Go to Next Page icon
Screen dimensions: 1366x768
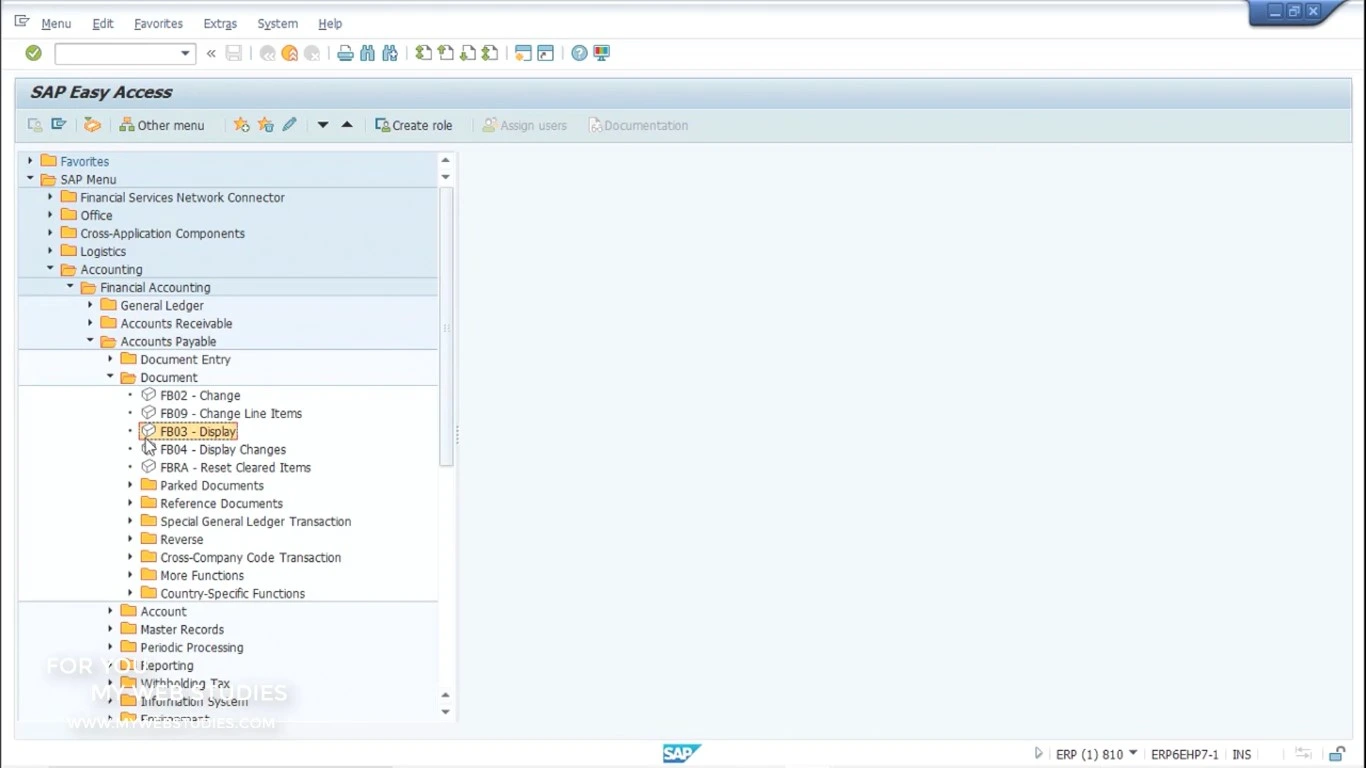pos(468,53)
